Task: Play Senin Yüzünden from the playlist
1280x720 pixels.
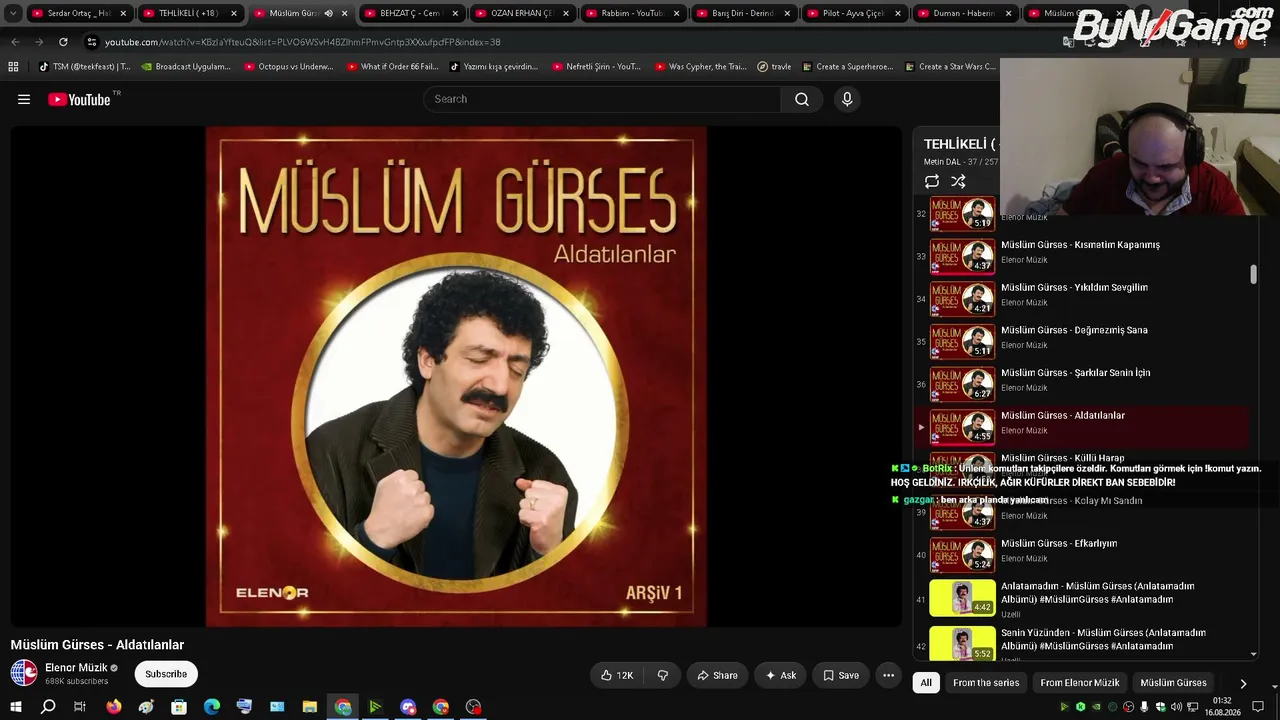Action: (x=1083, y=643)
